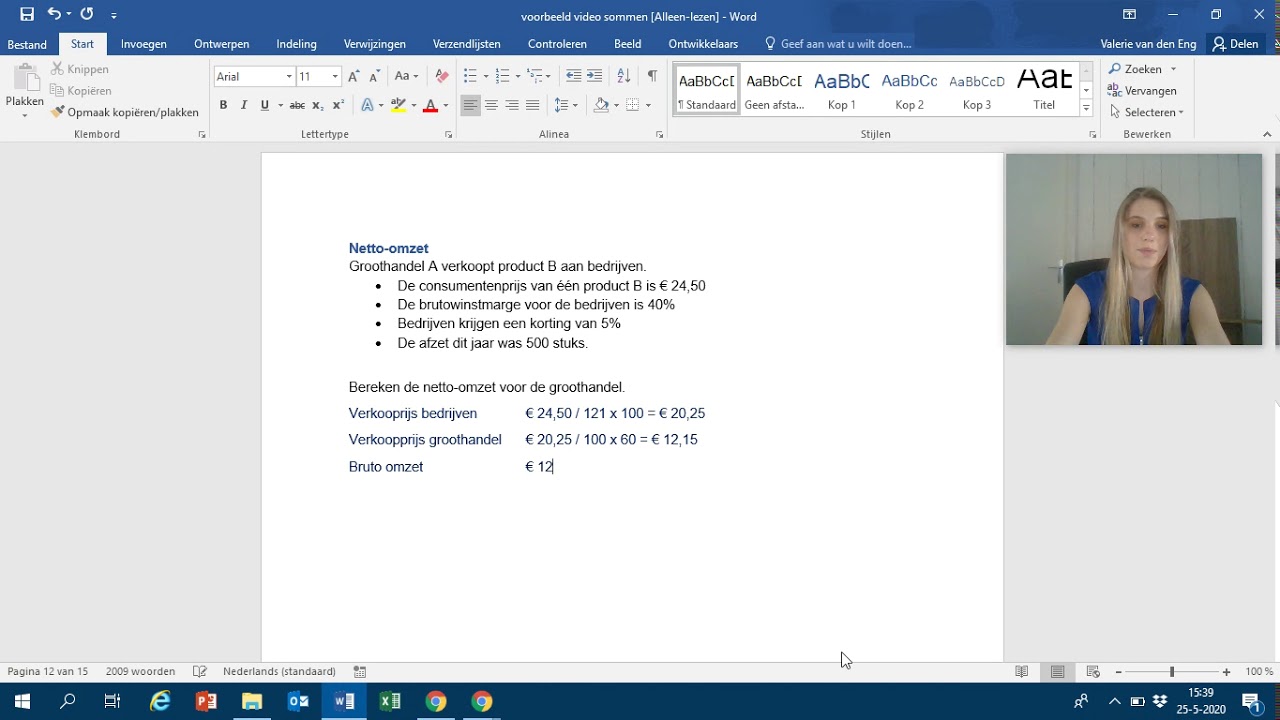Open the font size dropdown
Image resolution: width=1280 pixels, height=720 pixels.
tap(335, 76)
